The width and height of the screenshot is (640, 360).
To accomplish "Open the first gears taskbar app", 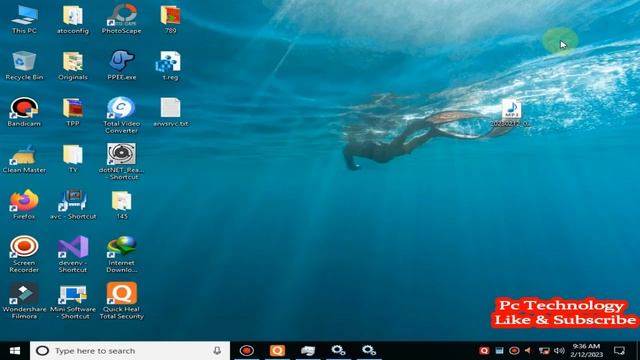I will 338,351.
